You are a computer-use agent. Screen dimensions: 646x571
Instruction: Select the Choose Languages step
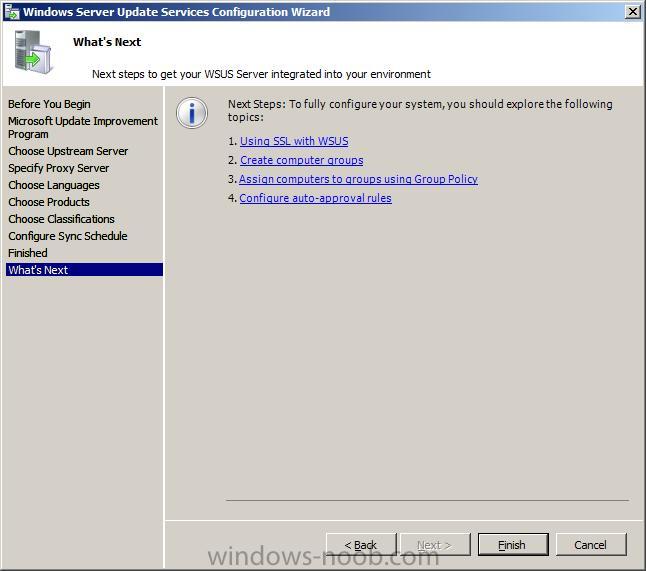[x=54, y=185]
